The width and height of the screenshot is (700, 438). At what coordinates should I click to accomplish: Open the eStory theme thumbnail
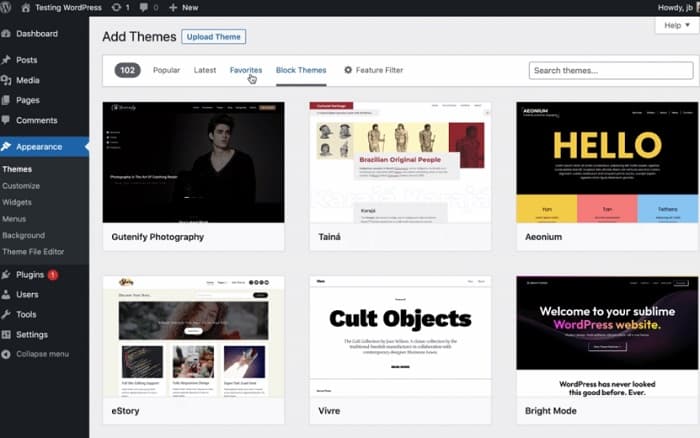click(x=193, y=336)
